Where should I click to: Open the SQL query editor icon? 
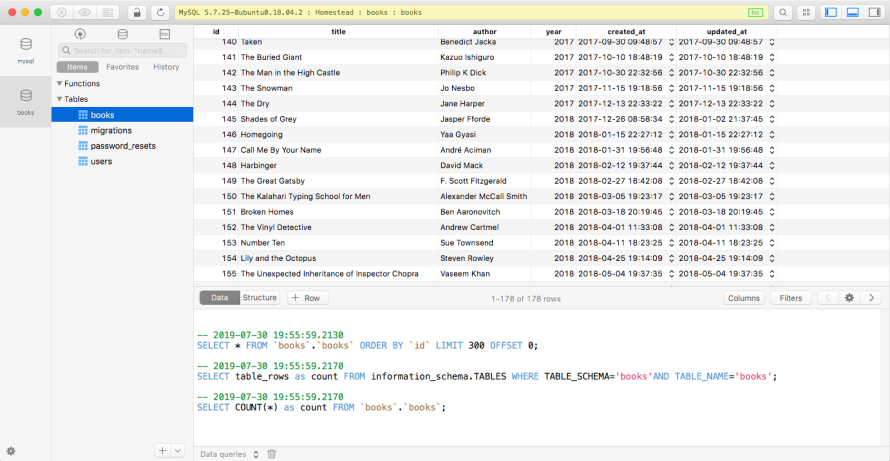point(165,34)
